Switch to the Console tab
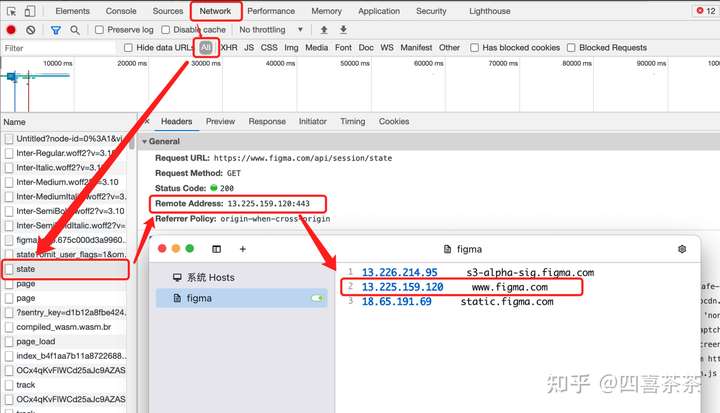Screen dimensions: 720x413 coord(121,11)
